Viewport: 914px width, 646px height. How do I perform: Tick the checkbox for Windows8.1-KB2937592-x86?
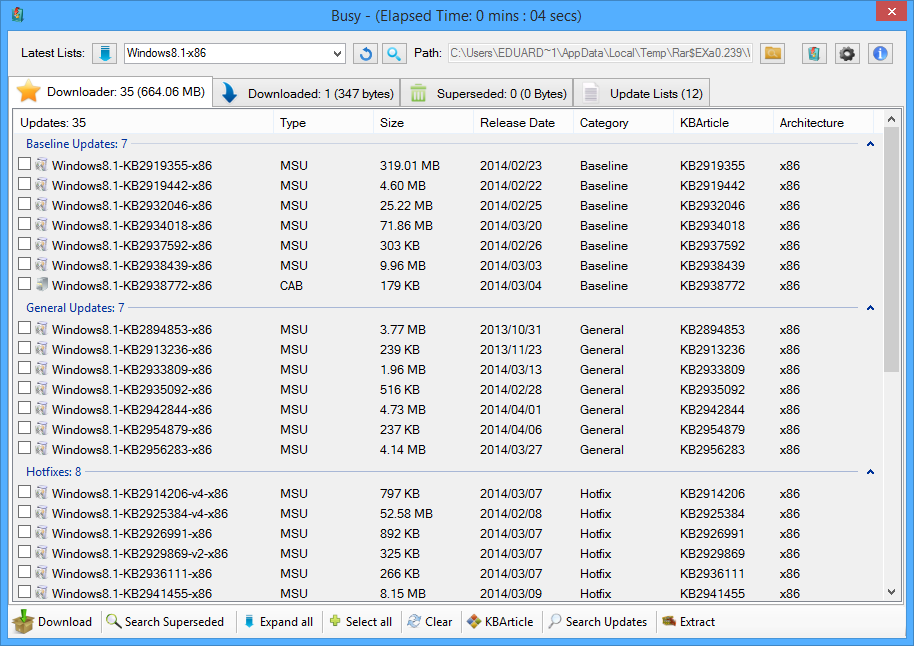point(24,244)
